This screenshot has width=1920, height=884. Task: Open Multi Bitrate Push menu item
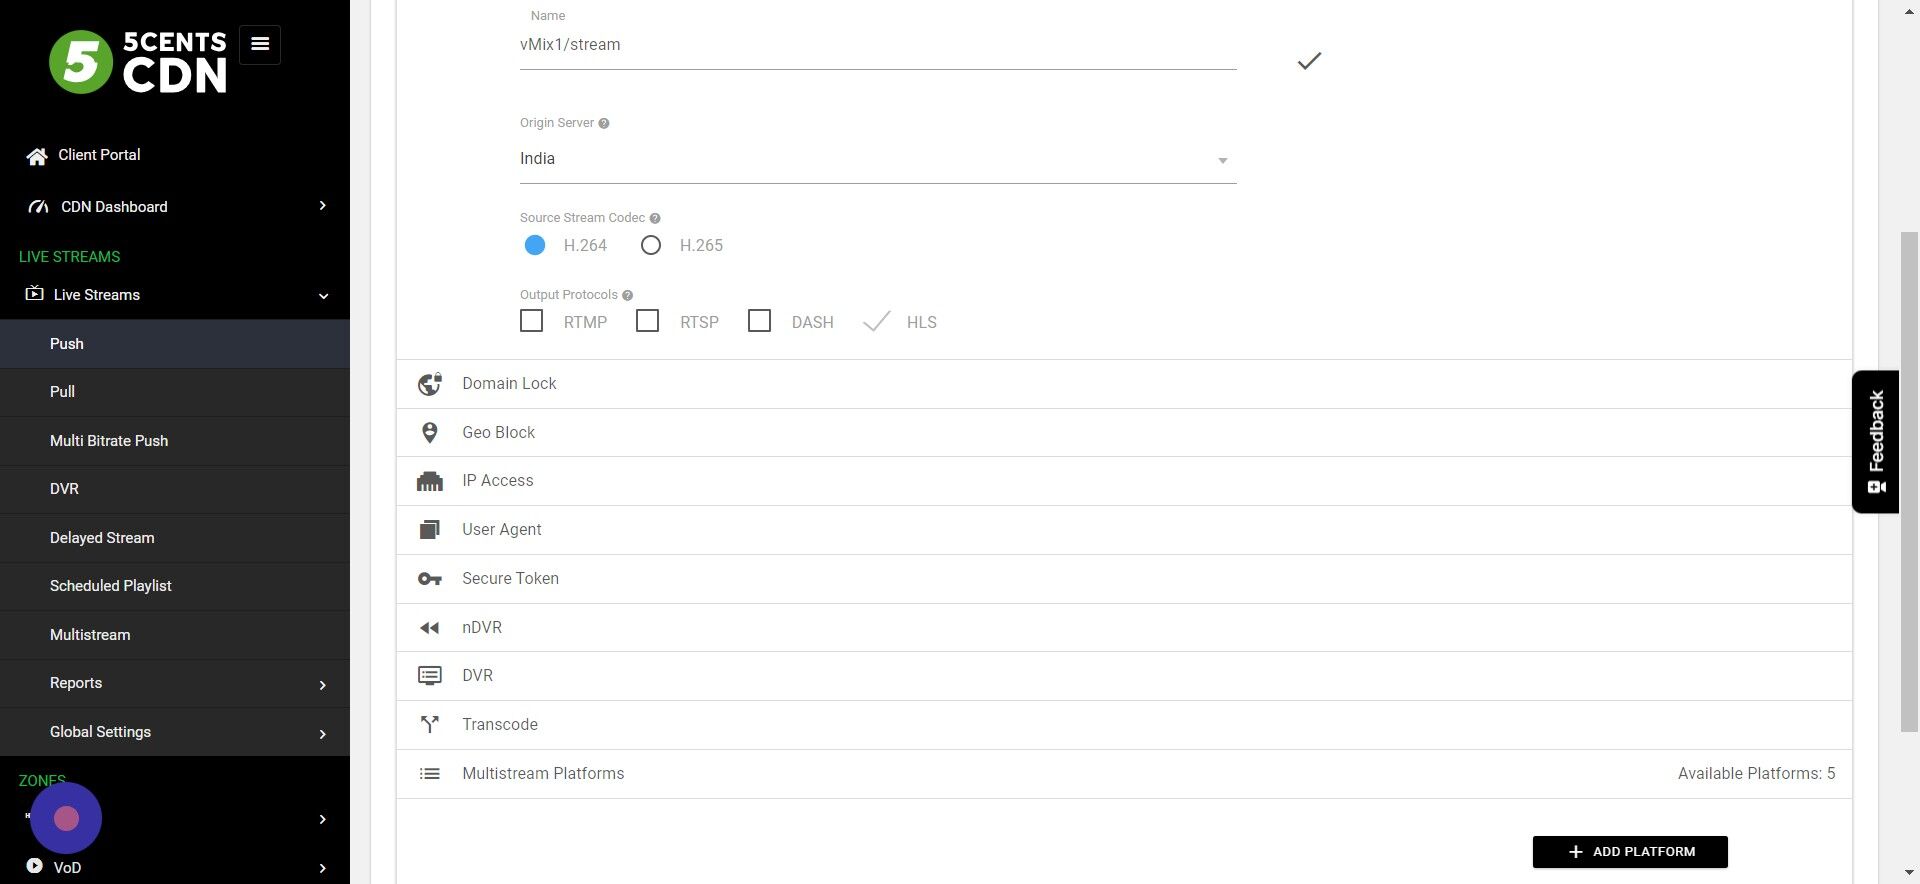pos(175,441)
